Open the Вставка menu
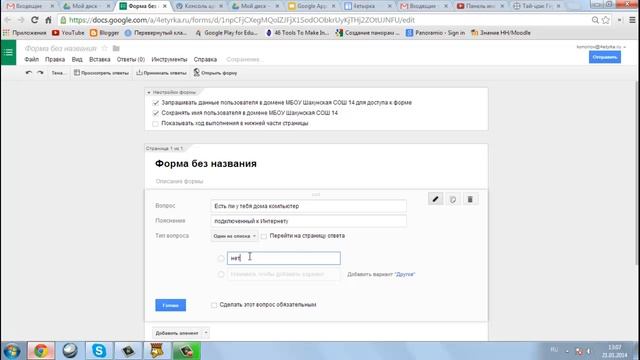This screenshot has height=360, width=640. [100, 59]
